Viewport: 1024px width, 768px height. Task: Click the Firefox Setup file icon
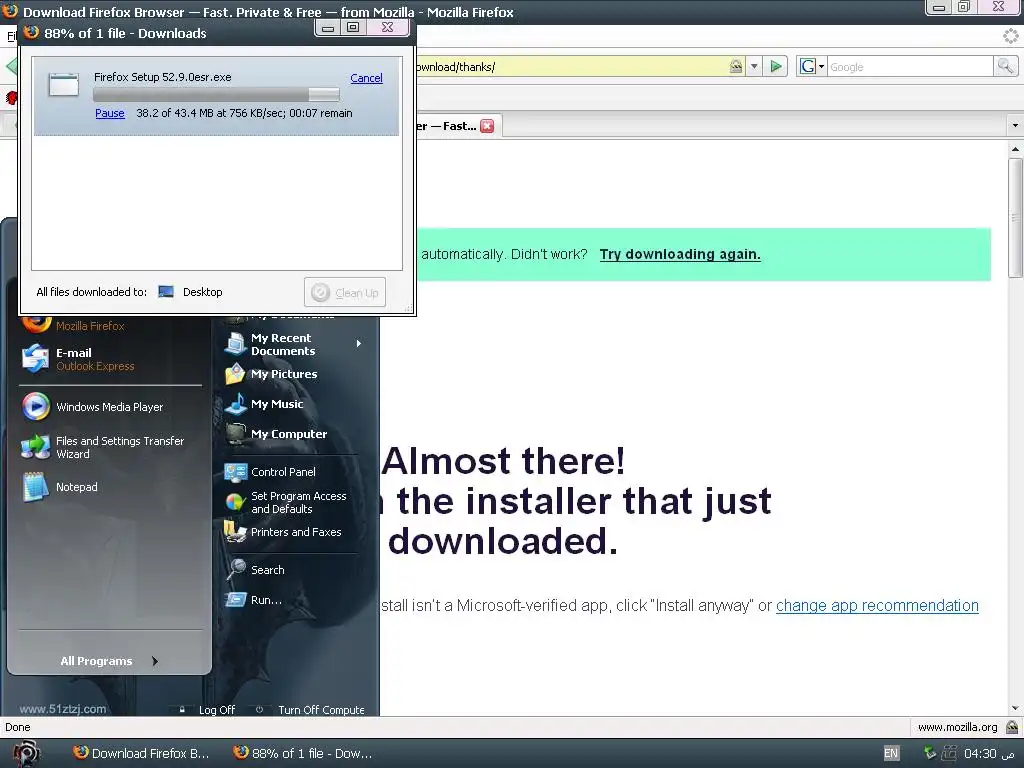point(64,85)
